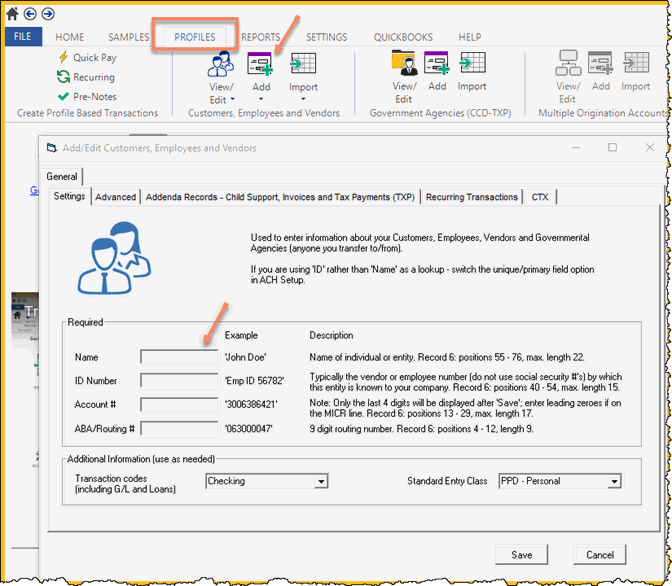Click the Name input field
Screen dimensions: 672x586
click(179, 357)
